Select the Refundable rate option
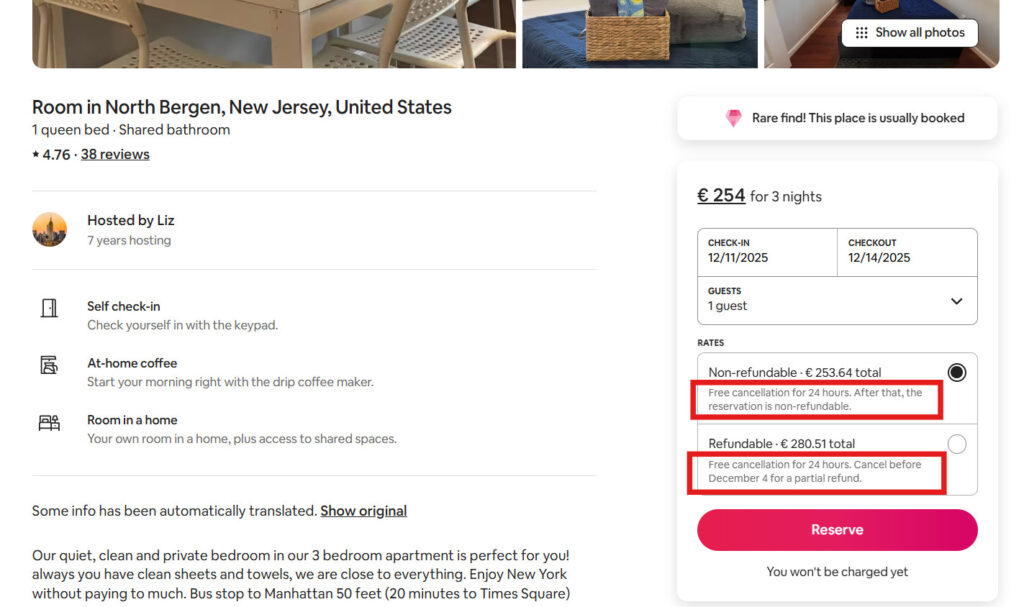Image resolution: width=1024 pixels, height=607 pixels. (956, 443)
